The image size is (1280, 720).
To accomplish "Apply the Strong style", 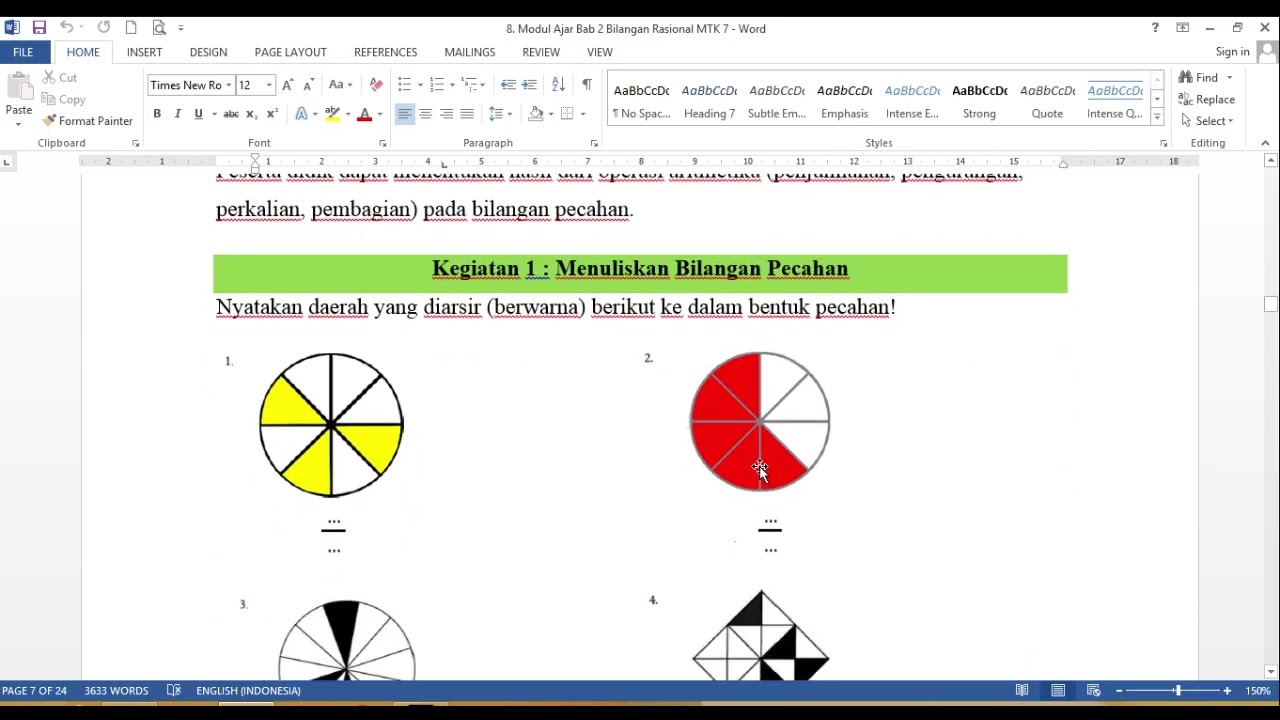I will click(x=980, y=100).
